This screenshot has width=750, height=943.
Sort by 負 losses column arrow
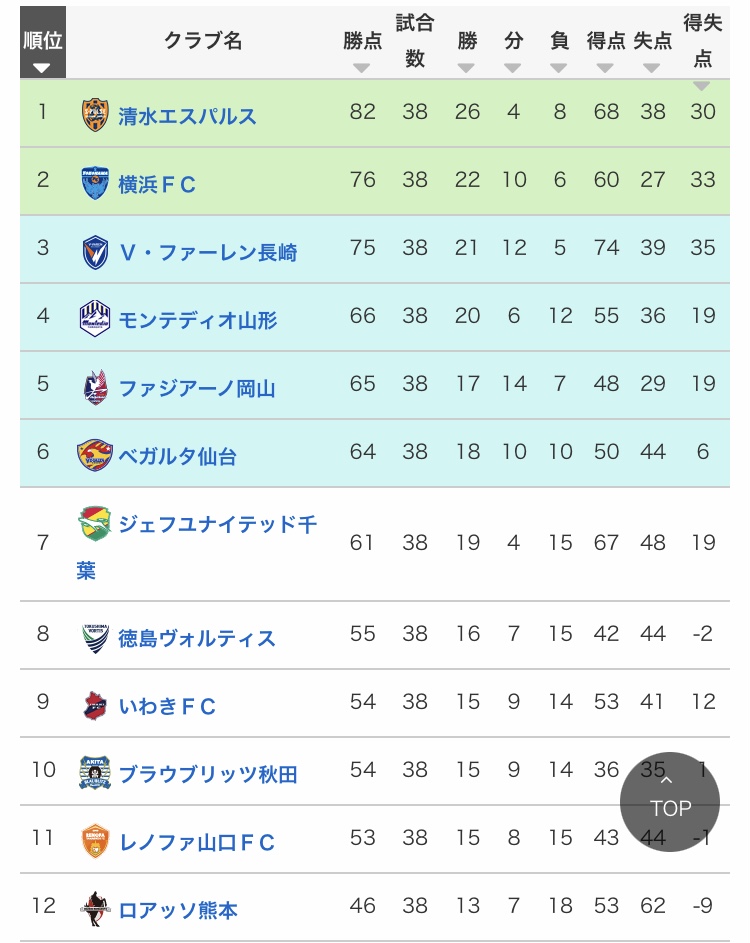(559, 68)
